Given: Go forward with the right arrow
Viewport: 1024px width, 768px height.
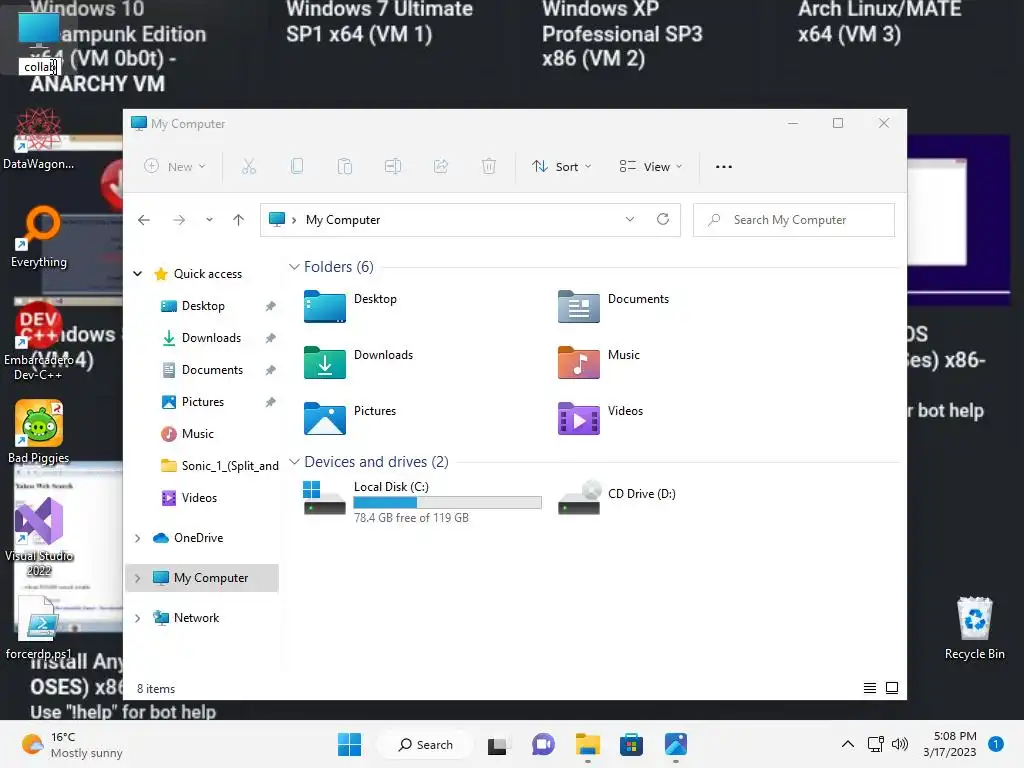Looking at the screenshot, I should (179, 220).
